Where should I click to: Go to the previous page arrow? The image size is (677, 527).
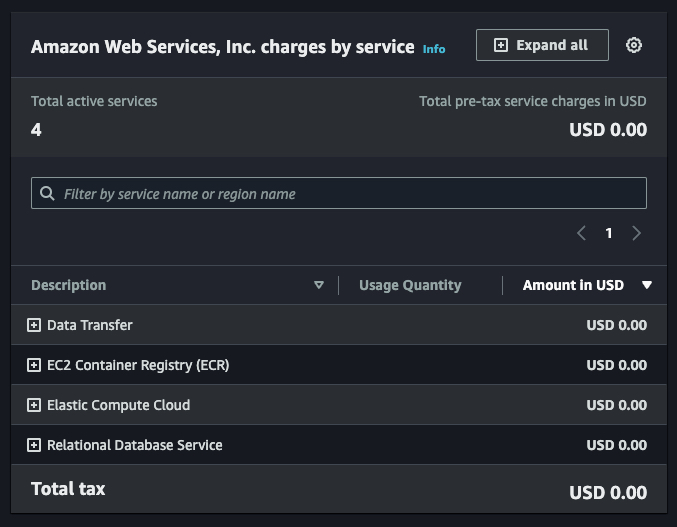tap(581, 233)
